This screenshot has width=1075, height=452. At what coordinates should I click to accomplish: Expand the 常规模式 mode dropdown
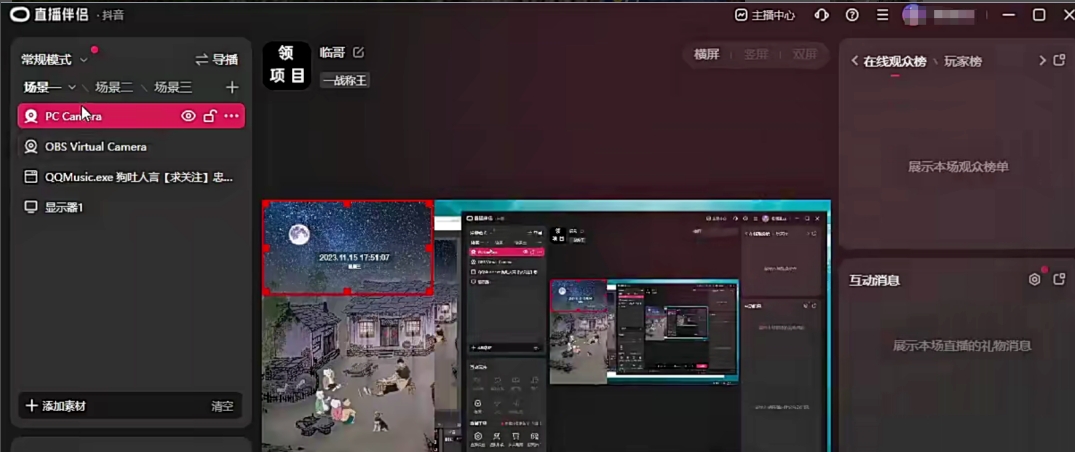(x=84, y=60)
